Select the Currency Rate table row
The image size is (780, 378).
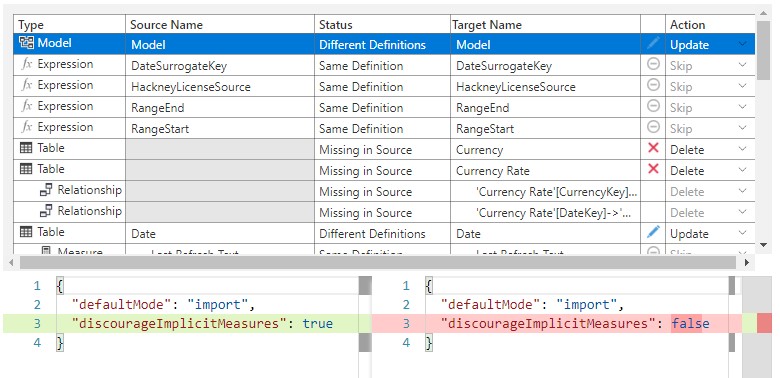(x=384, y=170)
